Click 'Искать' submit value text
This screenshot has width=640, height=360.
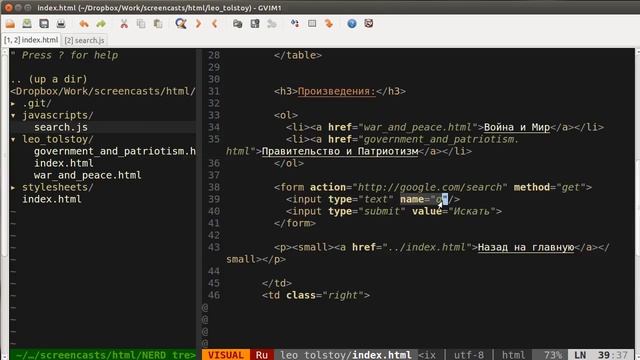tap(471, 211)
